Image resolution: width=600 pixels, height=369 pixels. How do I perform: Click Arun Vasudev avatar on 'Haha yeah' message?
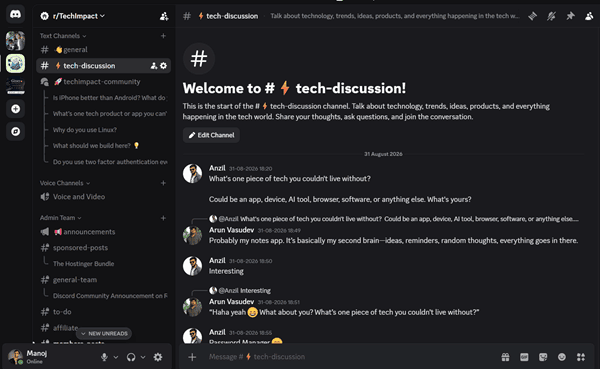click(192, 307)
